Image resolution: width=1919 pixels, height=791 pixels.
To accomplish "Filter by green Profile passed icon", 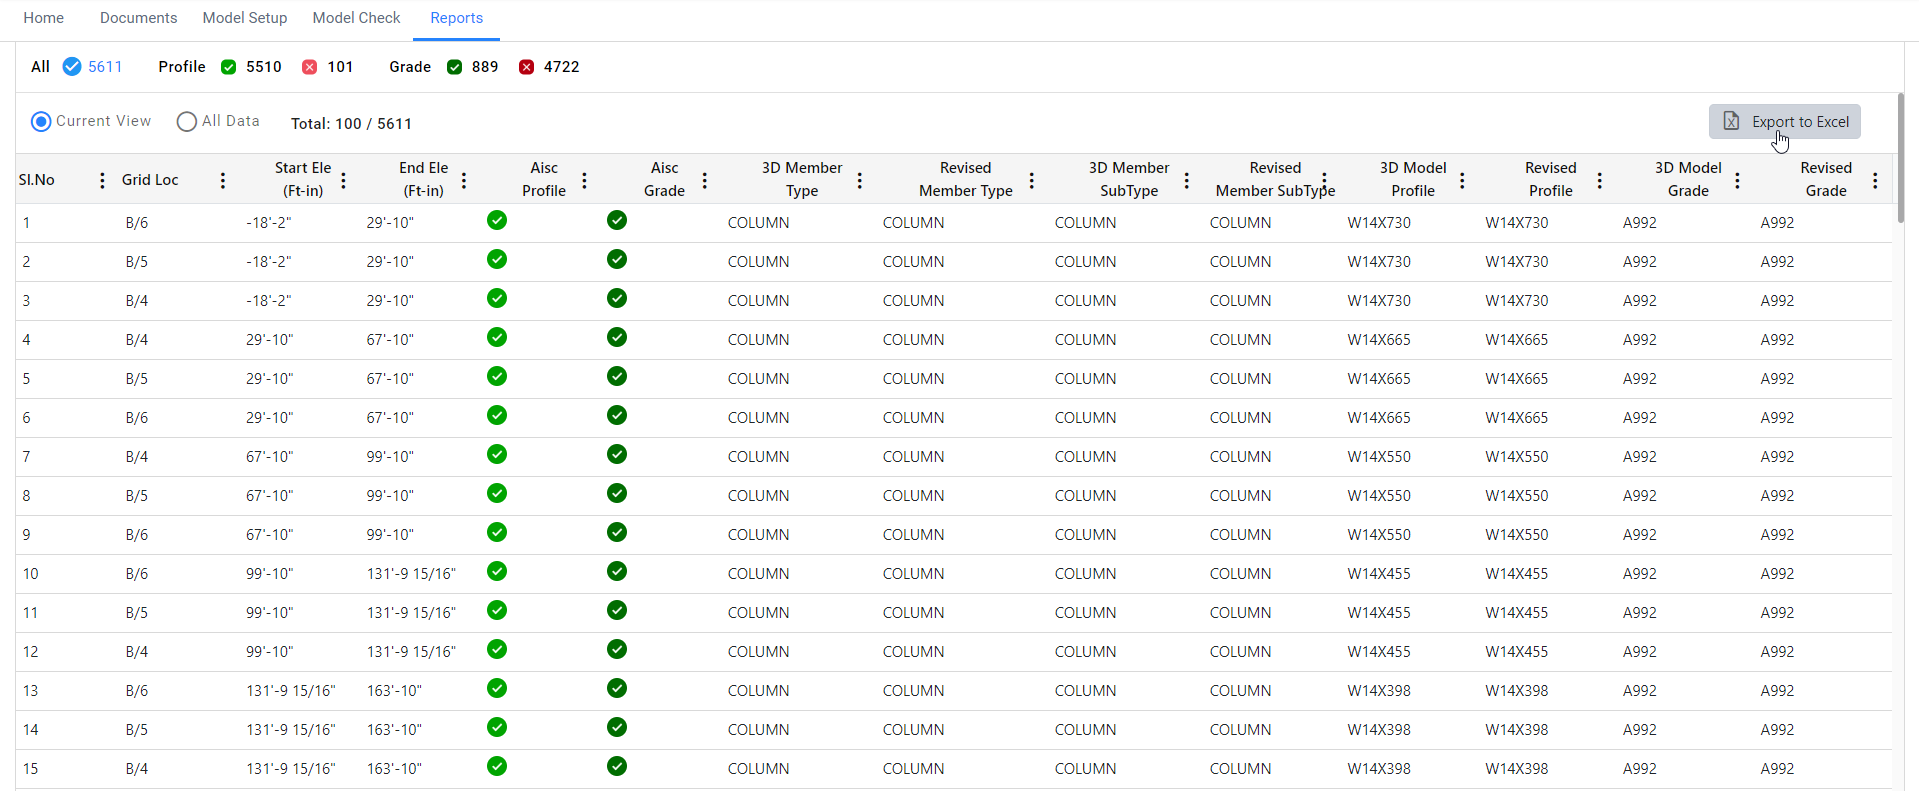I will click(x=229, y=67).
